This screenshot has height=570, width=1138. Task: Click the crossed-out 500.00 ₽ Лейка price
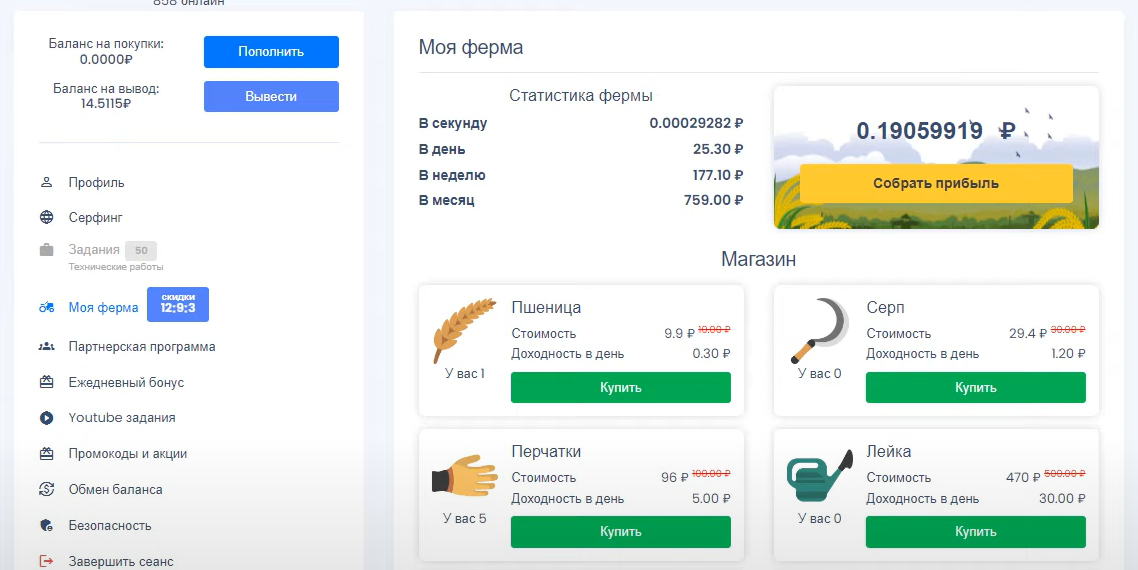(1064, 473)
